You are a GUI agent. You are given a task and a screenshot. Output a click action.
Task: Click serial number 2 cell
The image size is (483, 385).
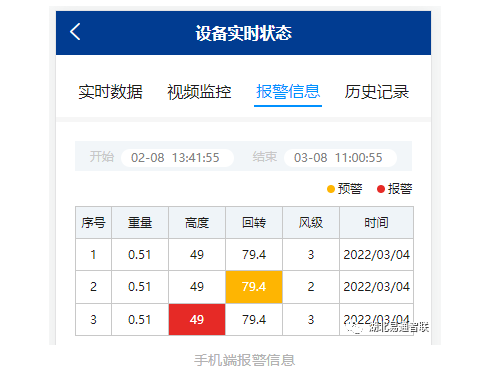(93, 287)
